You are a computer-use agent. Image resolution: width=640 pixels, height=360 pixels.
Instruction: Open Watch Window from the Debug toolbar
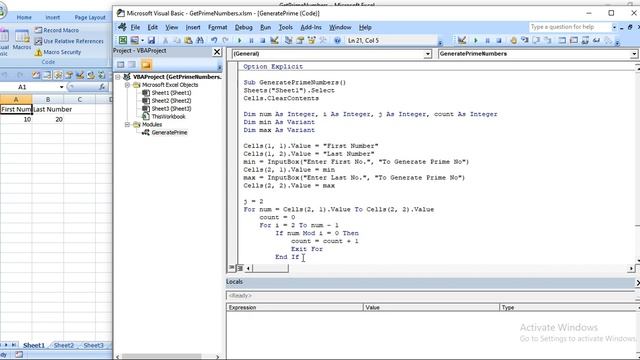point(585,40)
